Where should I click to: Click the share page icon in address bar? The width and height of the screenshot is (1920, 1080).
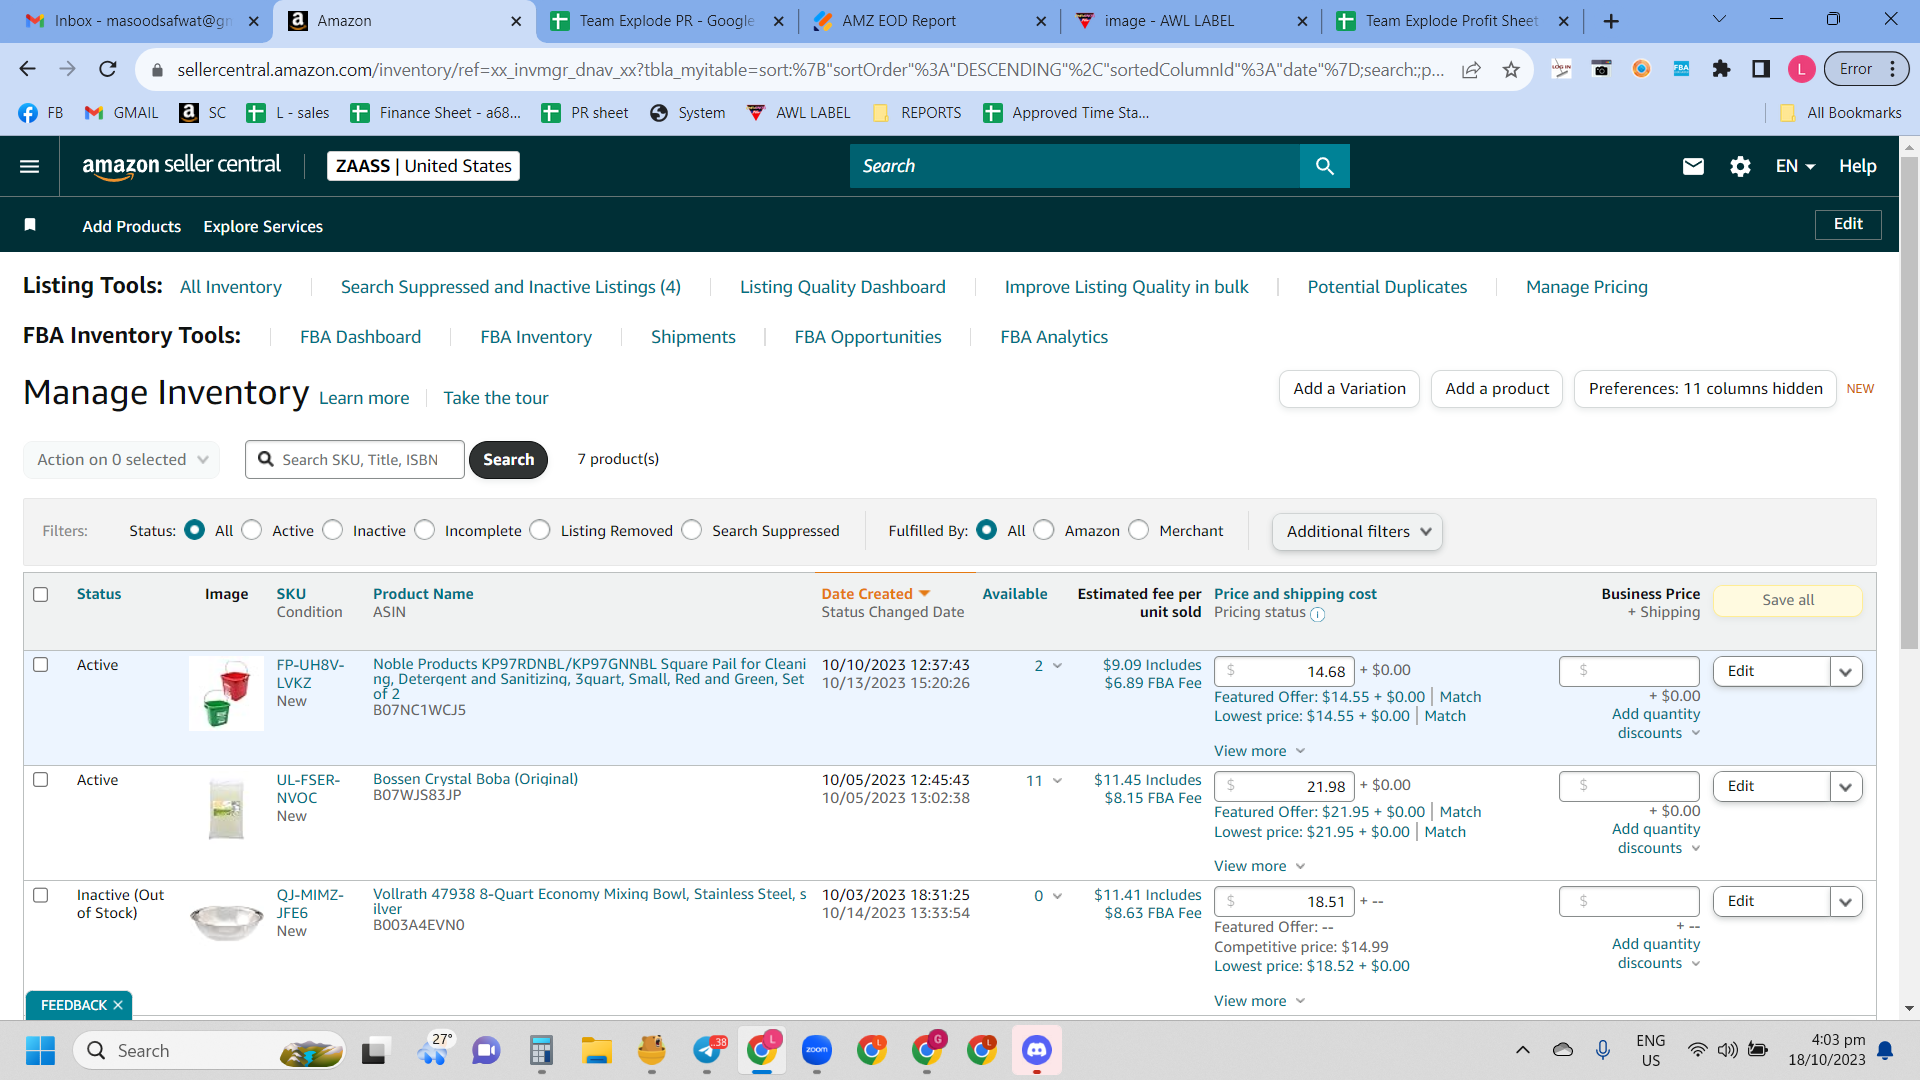tap(1471, 69)
